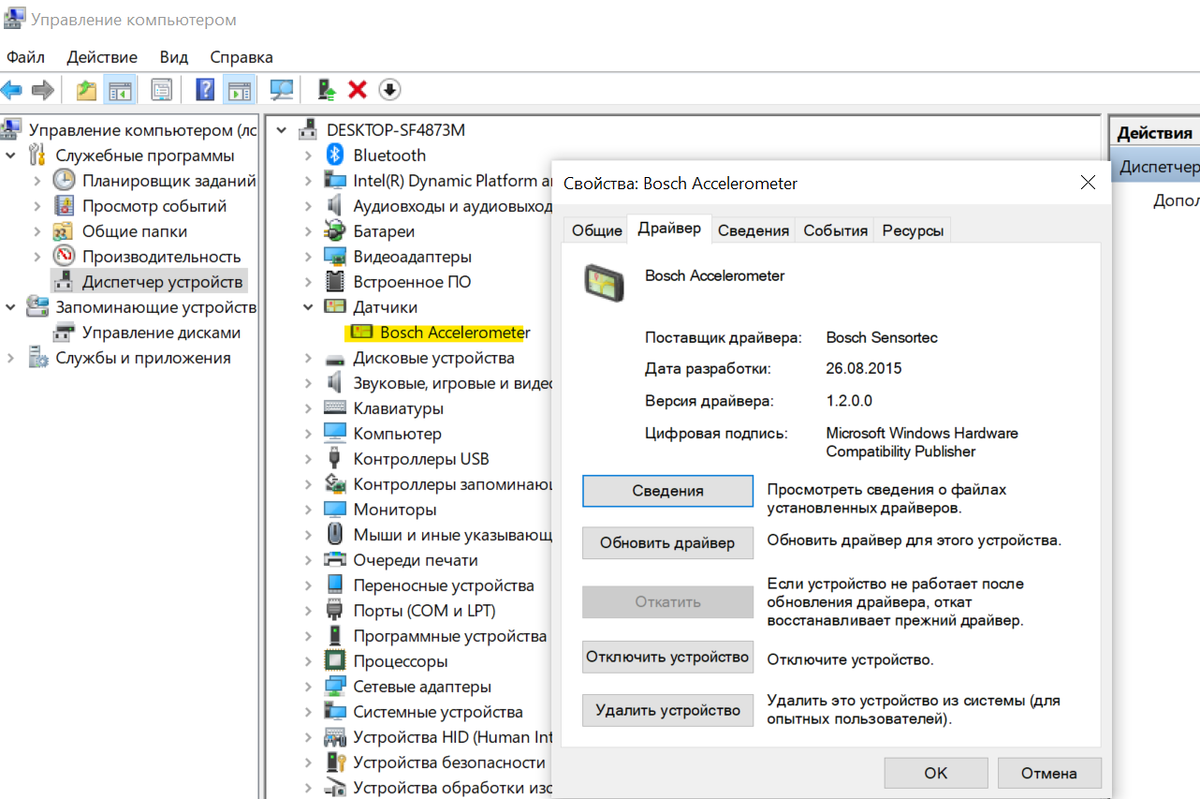Click the Сведения driver details button
This screenshot has height=799, width=1200.
click(x=667, y=491)
